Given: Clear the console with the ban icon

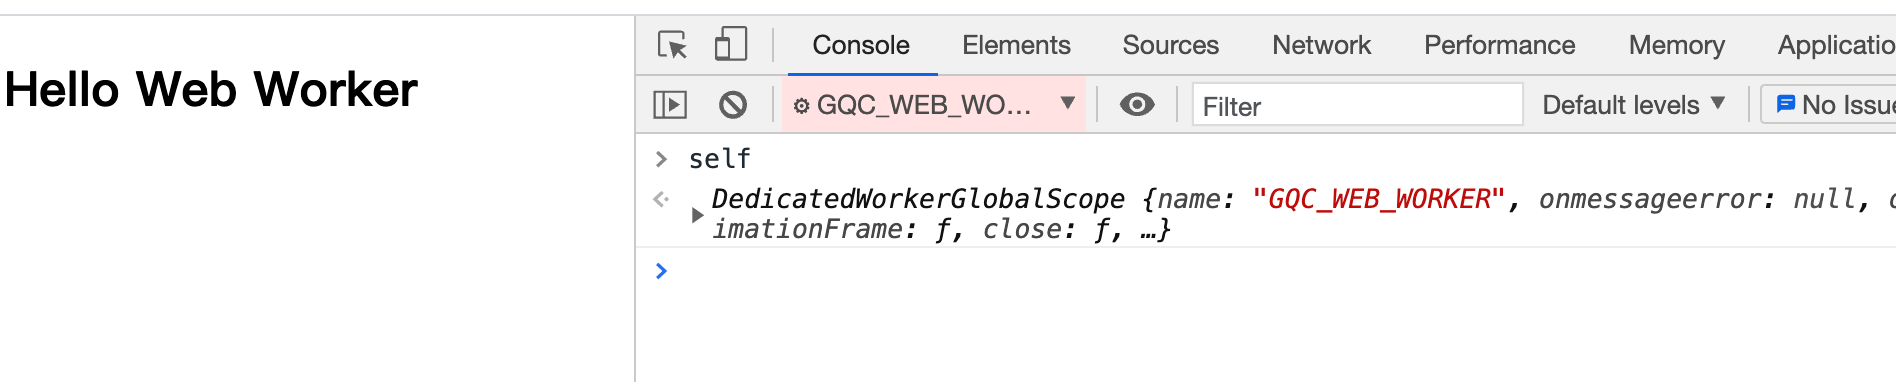Looking at the screenshot, I should pos(733,104).
